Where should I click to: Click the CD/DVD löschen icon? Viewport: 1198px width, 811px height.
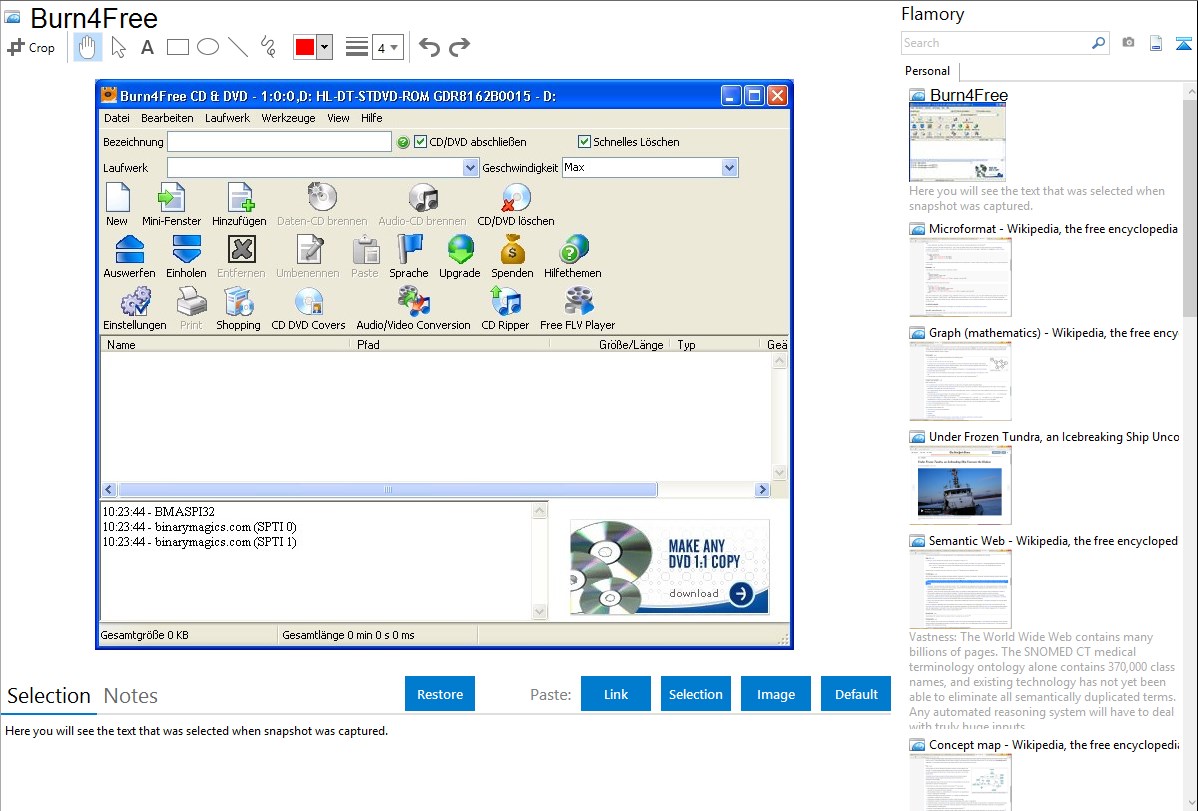tap(516, 205)
